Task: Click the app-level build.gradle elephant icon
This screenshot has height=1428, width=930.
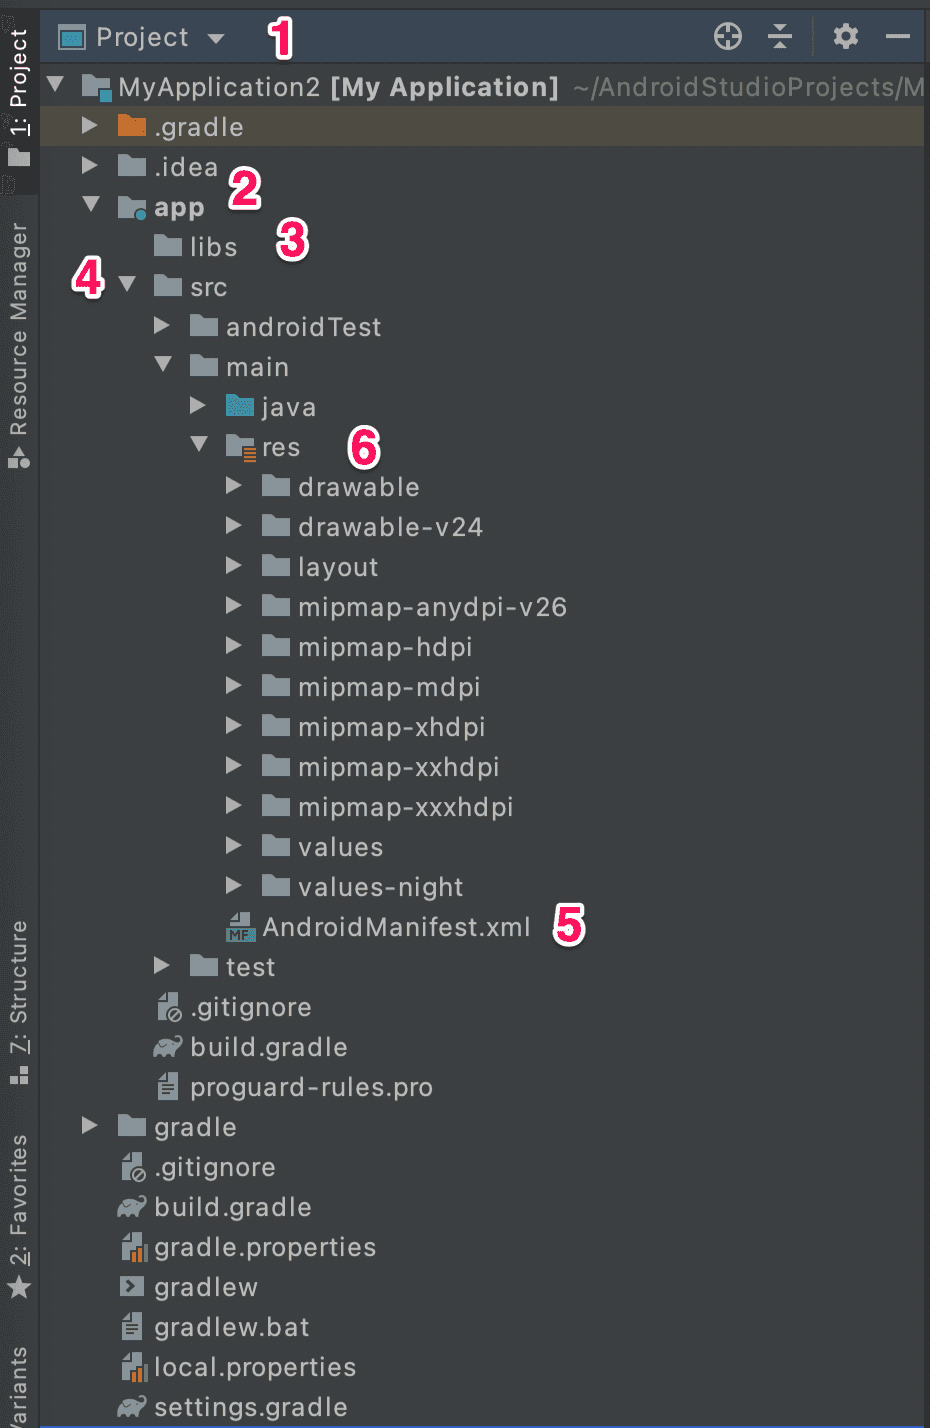Action: point(167,1047)
